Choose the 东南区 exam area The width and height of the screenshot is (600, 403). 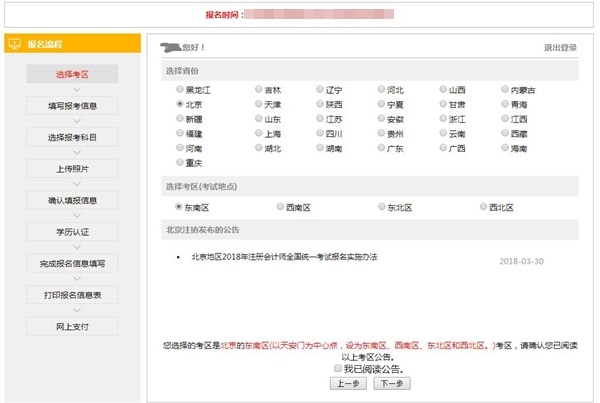[x=179, y=207]
